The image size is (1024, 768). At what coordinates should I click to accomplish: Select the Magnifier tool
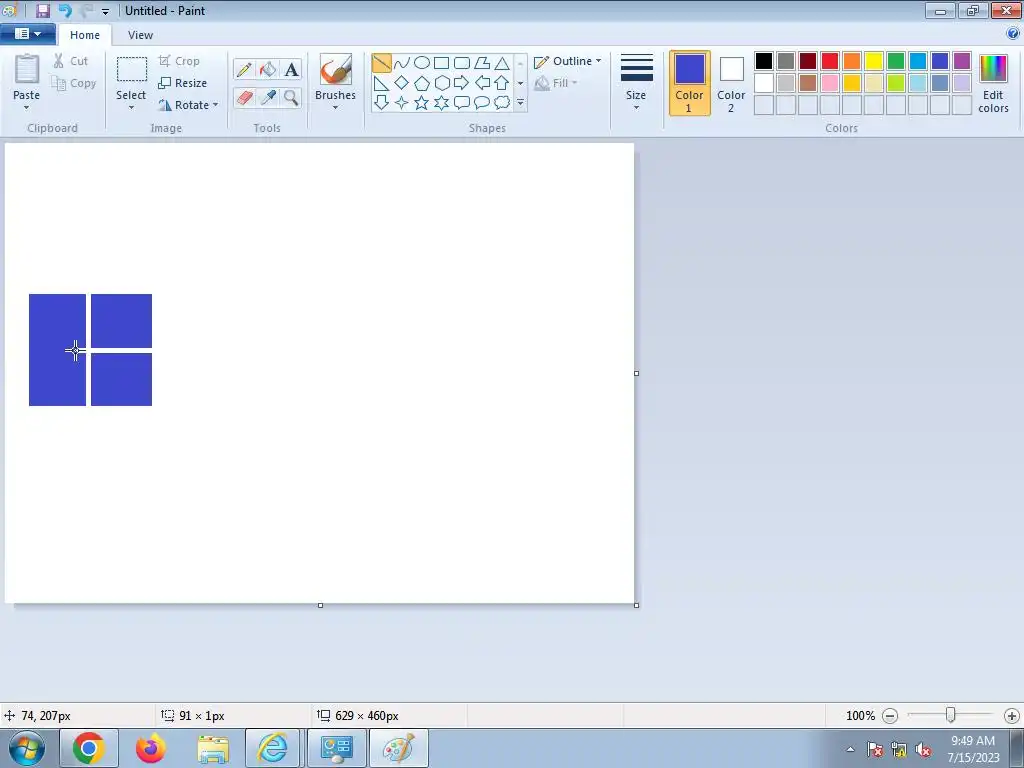[291, 97]
